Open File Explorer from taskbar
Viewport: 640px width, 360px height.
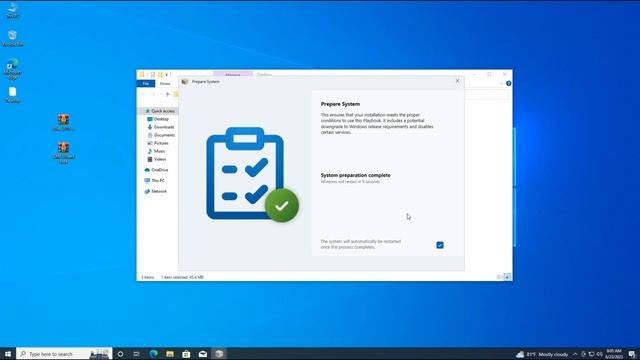(170, 354)
